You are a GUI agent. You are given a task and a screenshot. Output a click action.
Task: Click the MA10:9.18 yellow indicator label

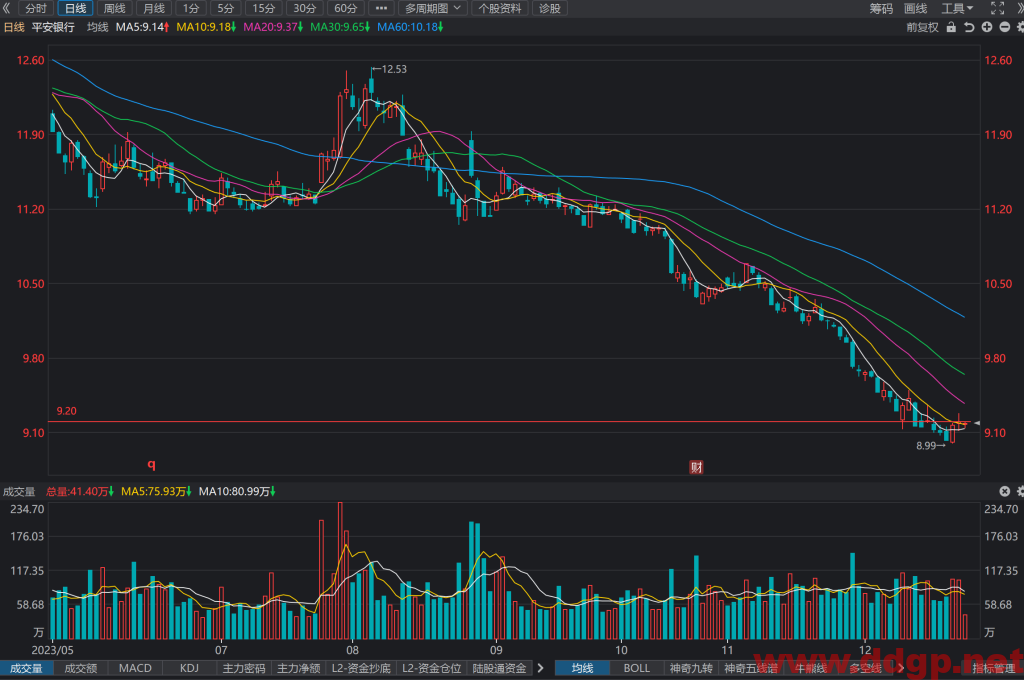[206, 27]
